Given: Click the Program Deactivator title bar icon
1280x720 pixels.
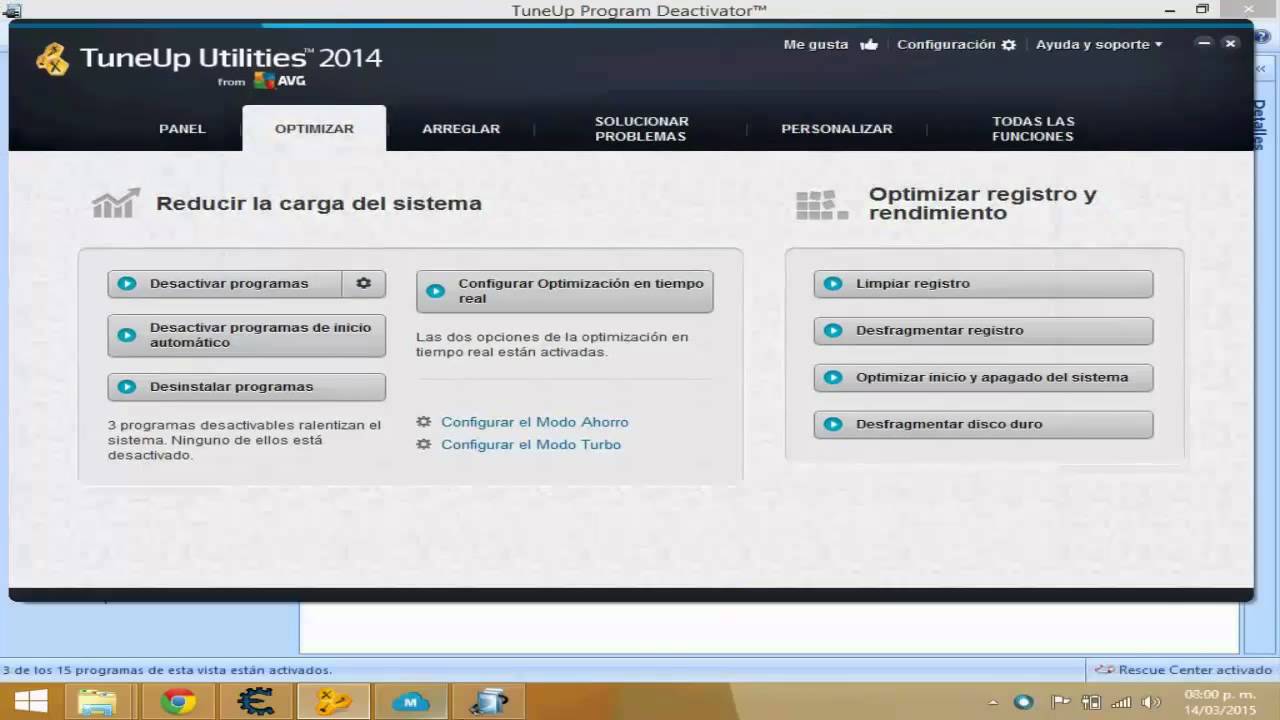Looking at the screenshot, I should [x=12, y=10].
